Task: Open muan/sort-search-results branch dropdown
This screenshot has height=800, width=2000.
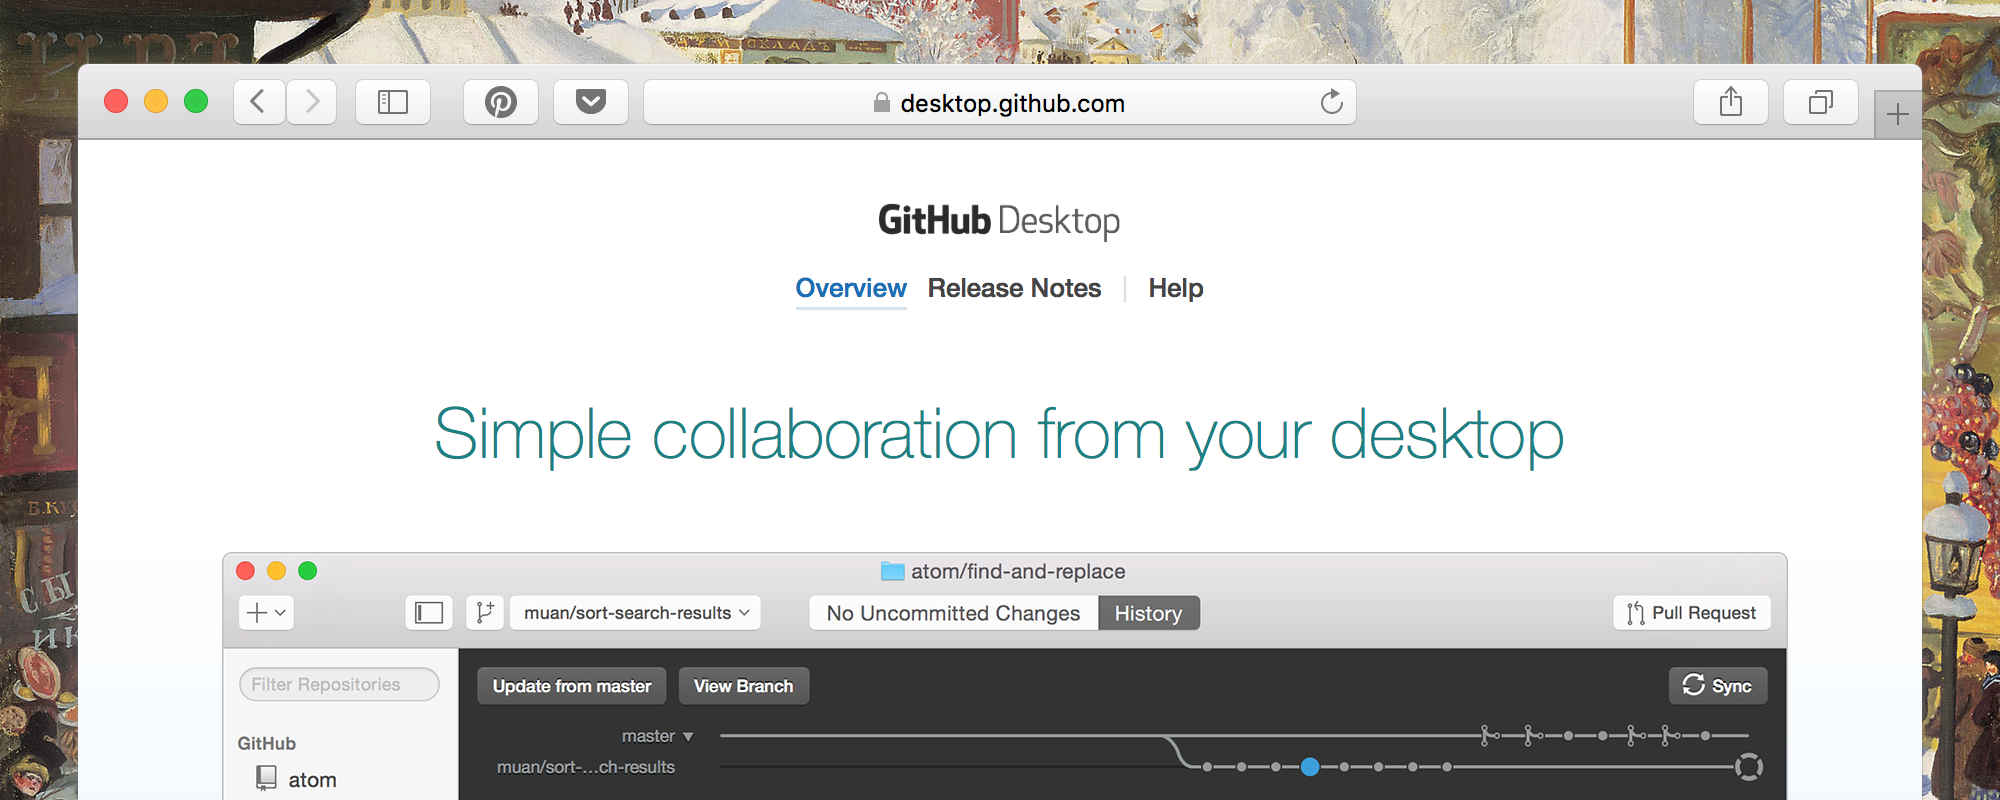Action: (636, 613)
